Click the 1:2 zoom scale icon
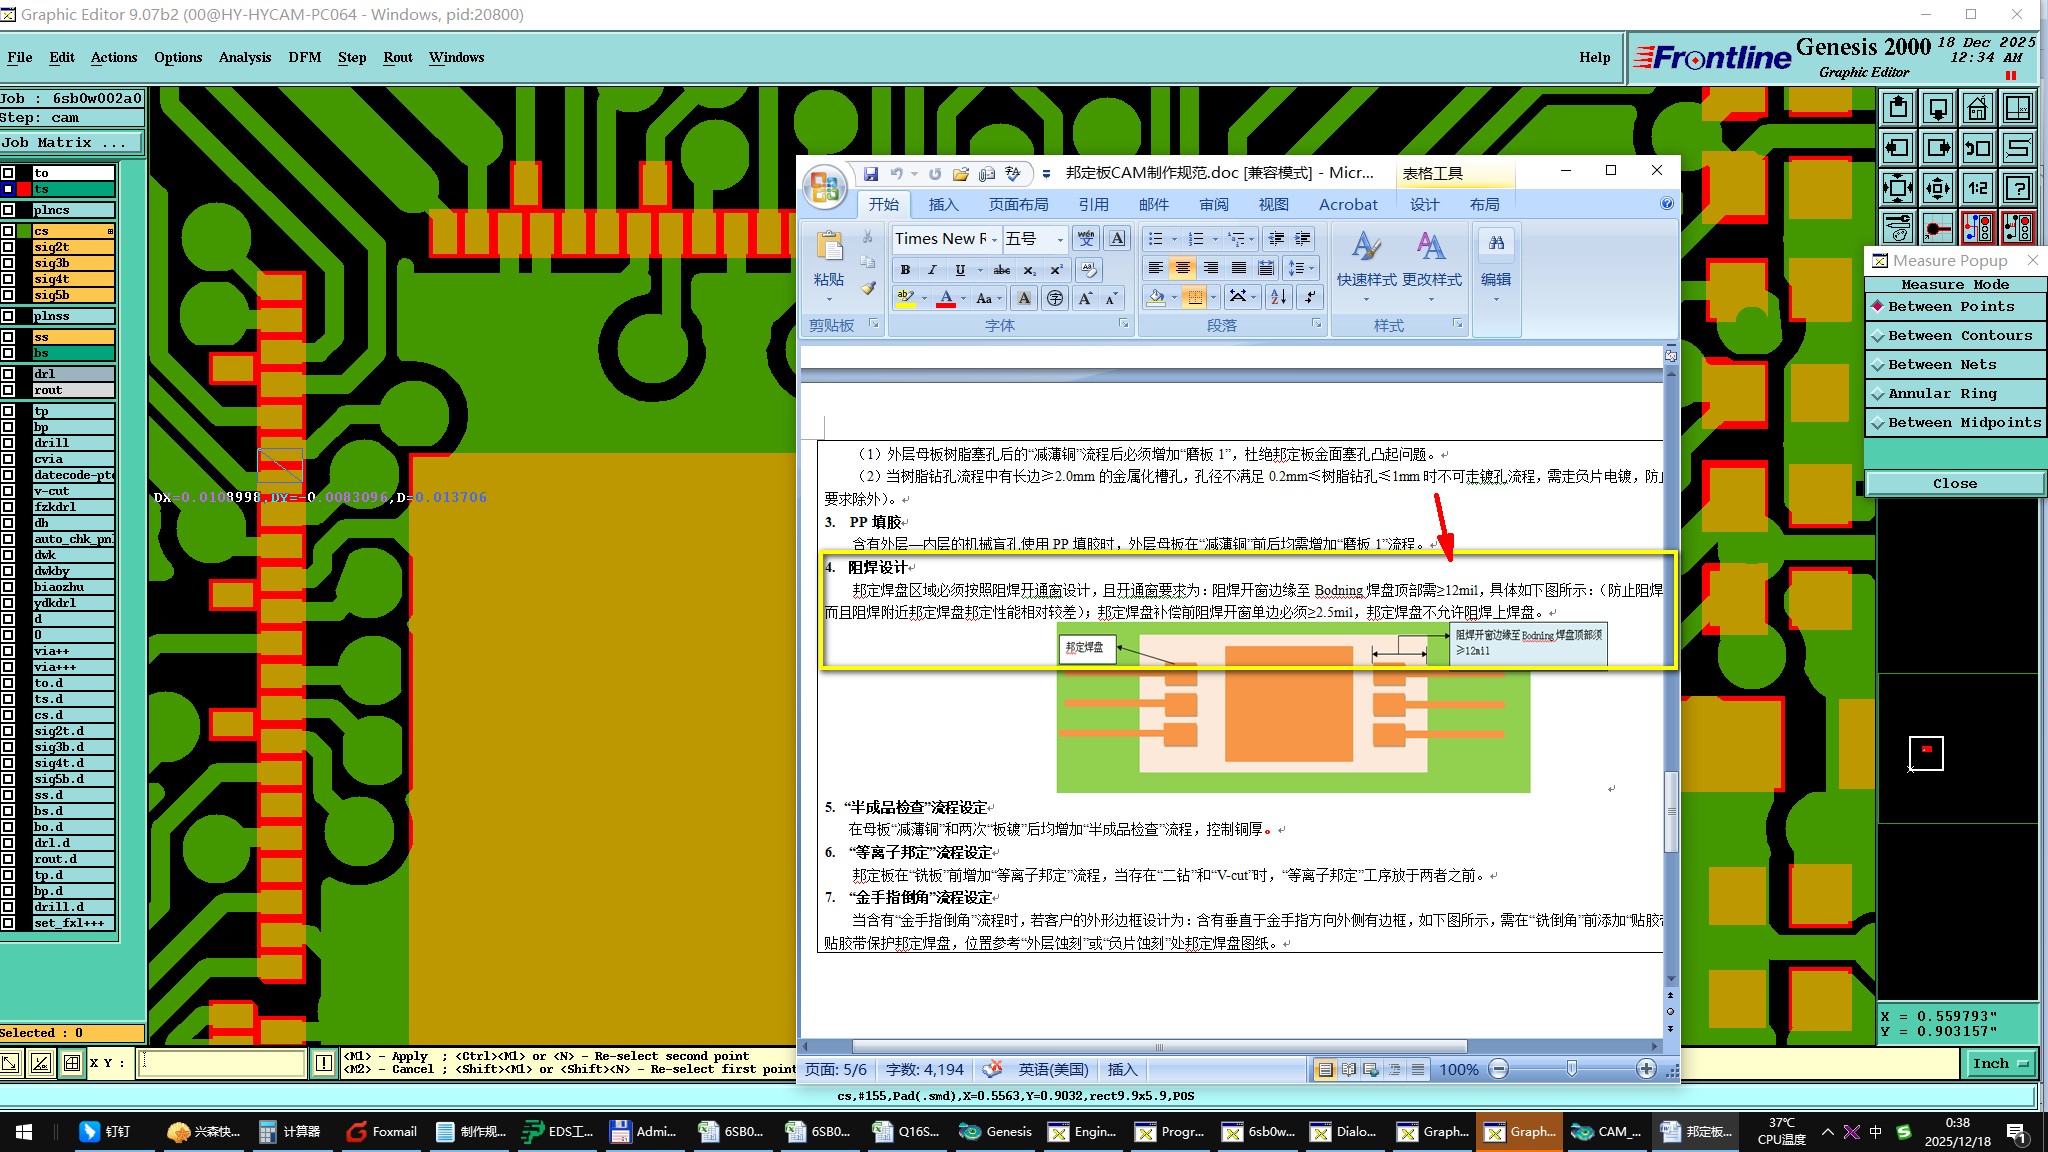2048x1152 pixels. point(1977,188)
